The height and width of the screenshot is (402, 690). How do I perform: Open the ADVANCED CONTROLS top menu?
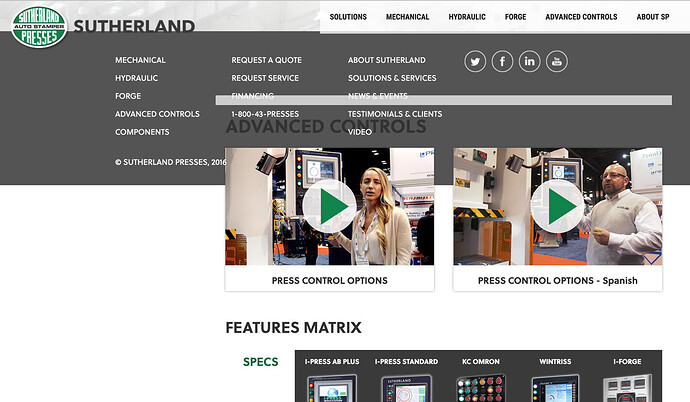pos(581,17)
